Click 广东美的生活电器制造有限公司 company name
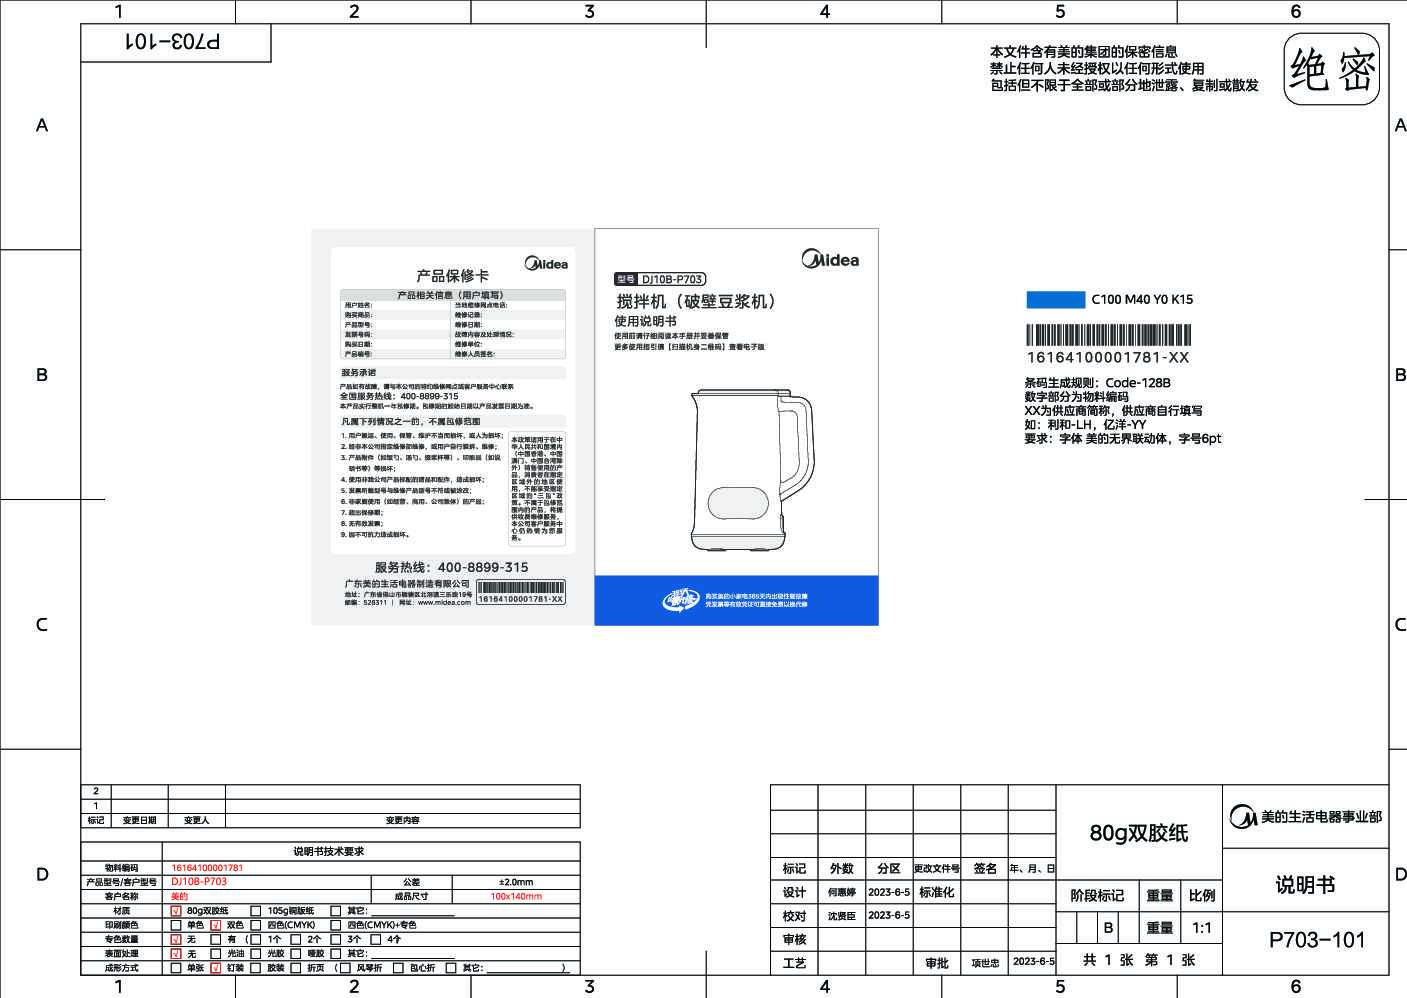 pos(407,583)
